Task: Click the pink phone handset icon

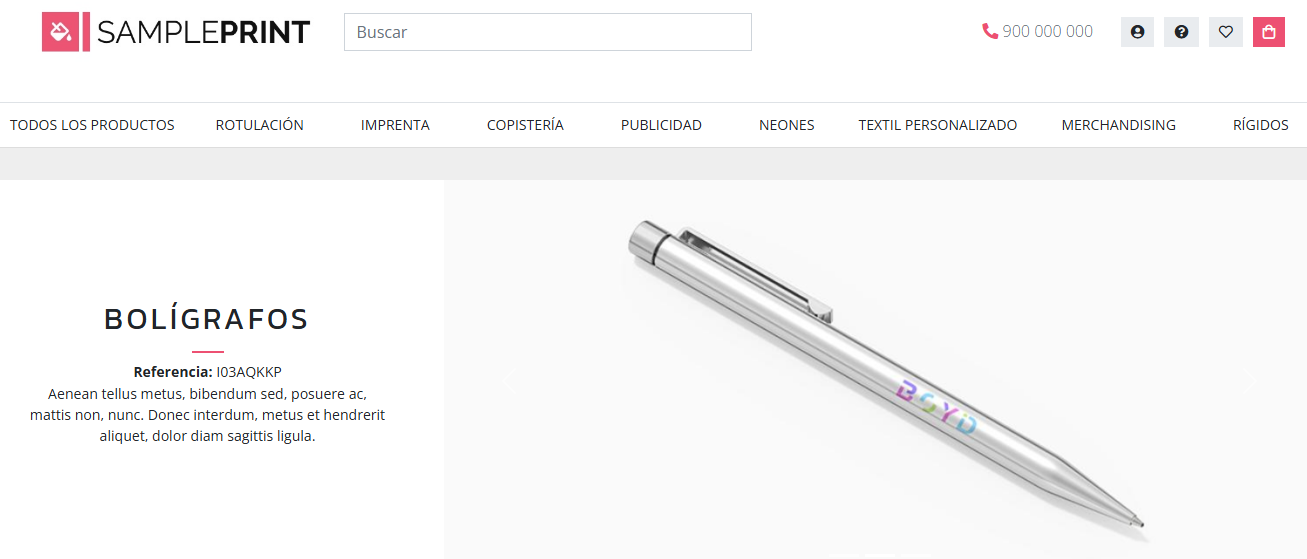Action: tap(990, 32)
